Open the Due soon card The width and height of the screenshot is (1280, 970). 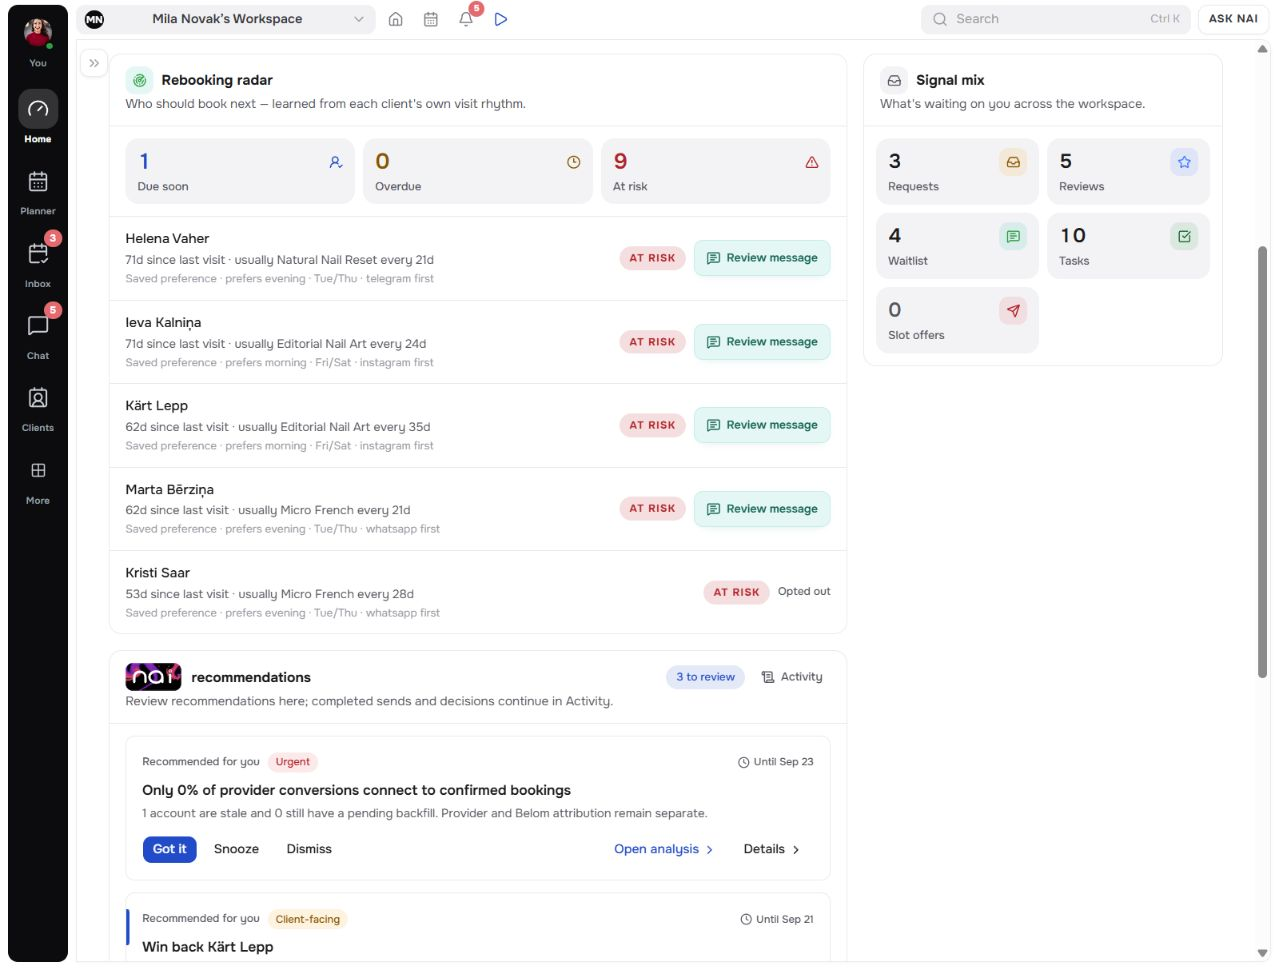240,171
